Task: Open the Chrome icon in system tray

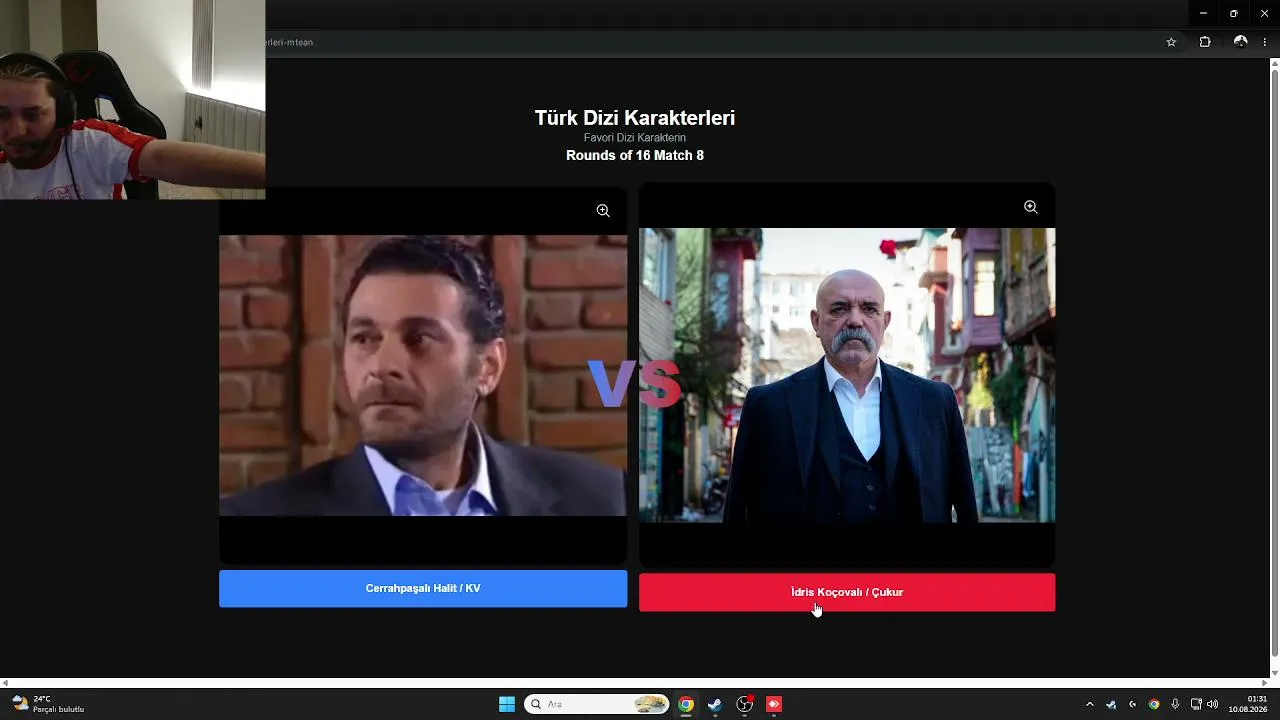Action: click(x=1154, y=704)
